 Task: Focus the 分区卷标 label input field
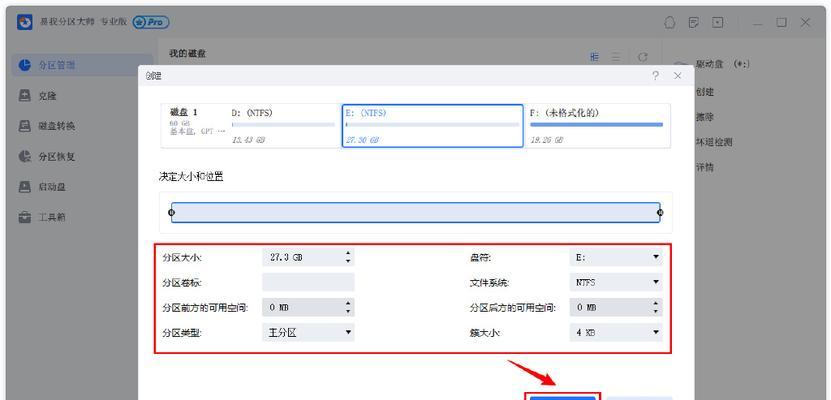pos(308,282)
